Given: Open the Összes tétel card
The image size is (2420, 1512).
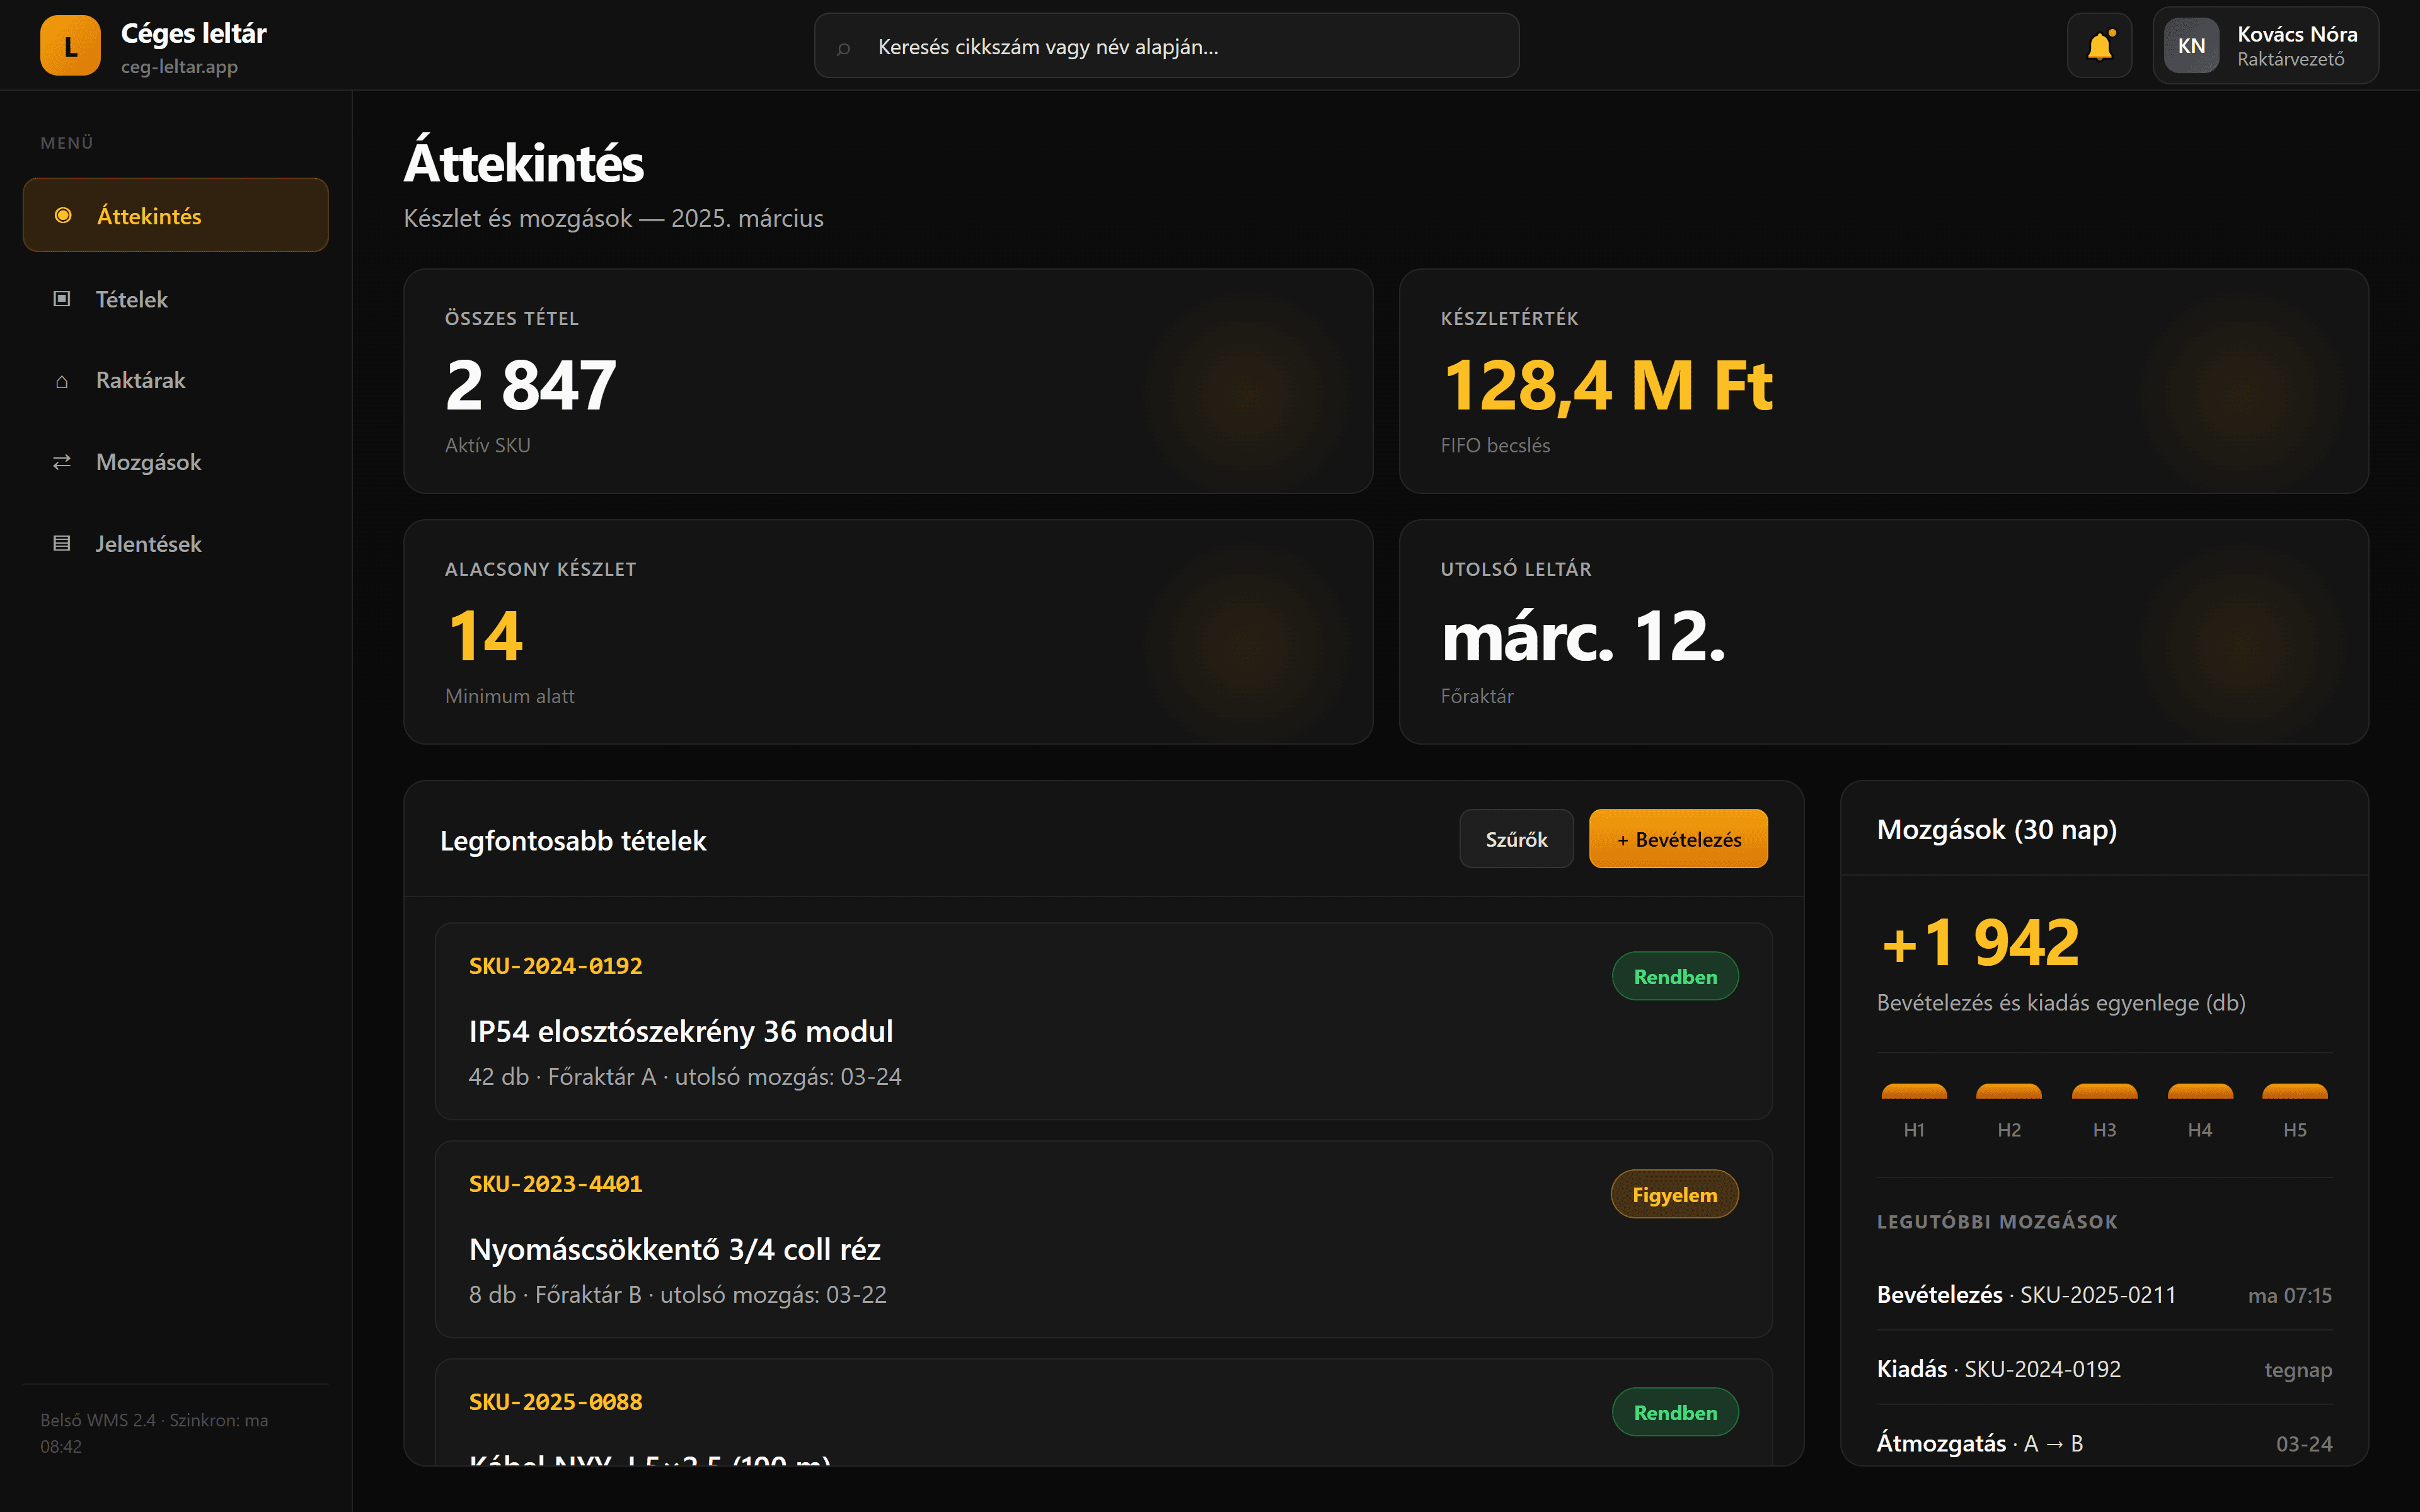Looking at the screenshot, I should [888, 381].
